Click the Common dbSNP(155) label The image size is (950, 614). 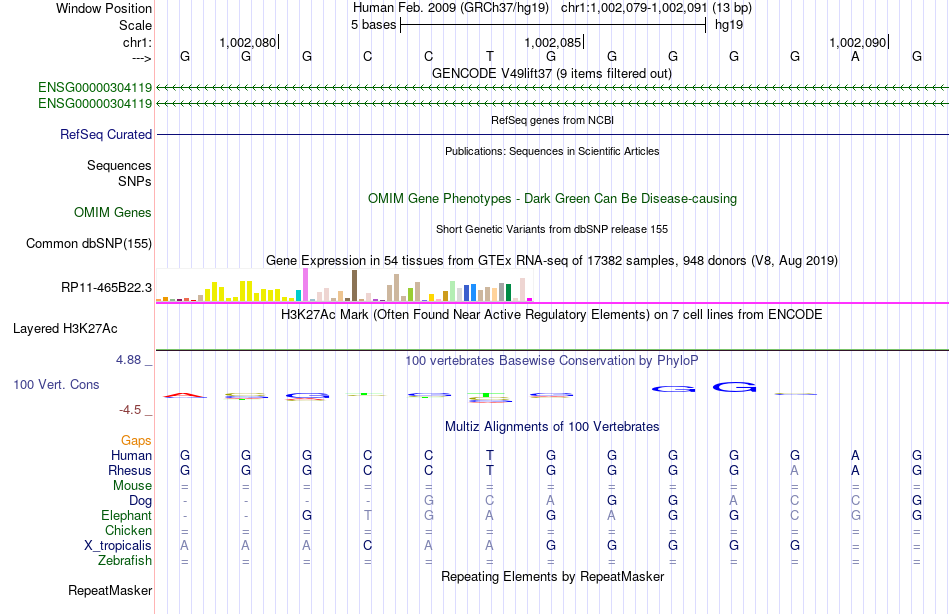tap(88, 244)
